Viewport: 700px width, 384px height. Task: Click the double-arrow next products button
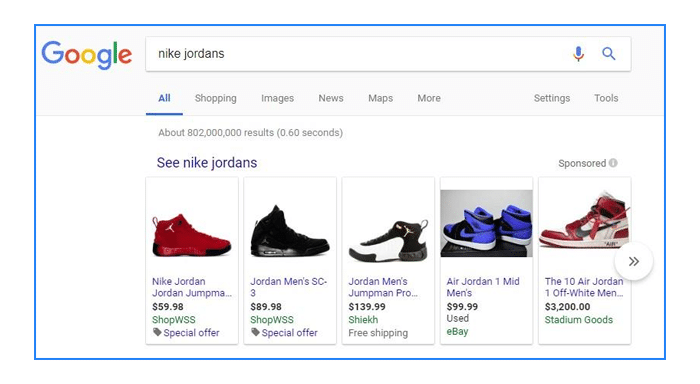pos(633,261)
